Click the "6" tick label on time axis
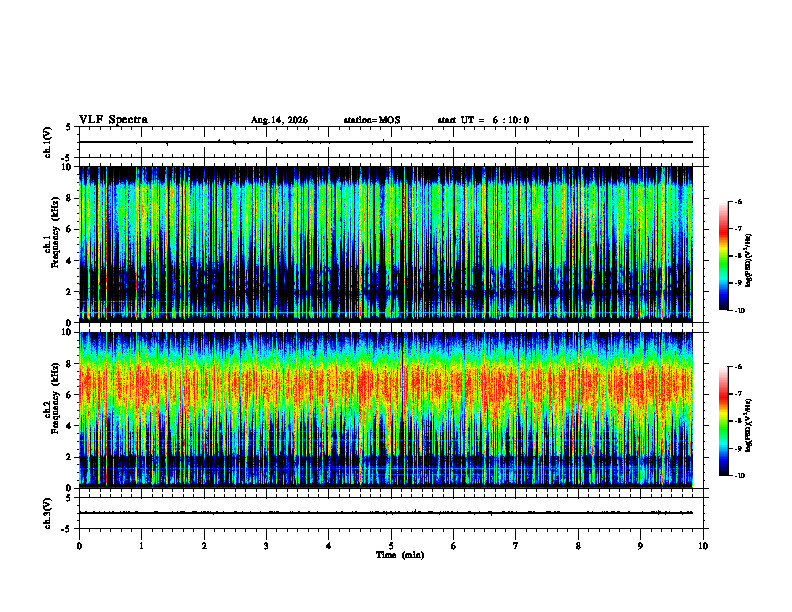This screenshot has height=612, width=792. tap(454, 546)
